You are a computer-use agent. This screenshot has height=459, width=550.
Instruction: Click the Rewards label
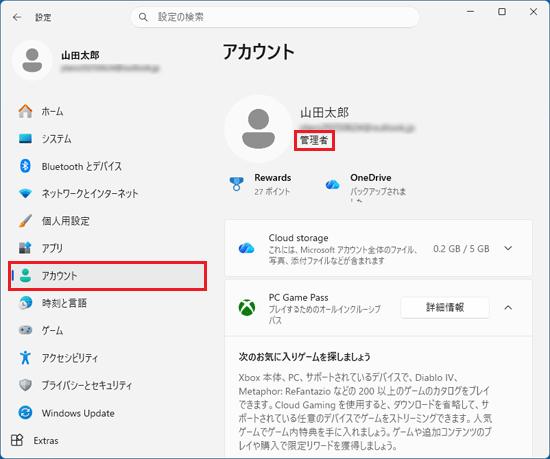(x=273, y=177)
